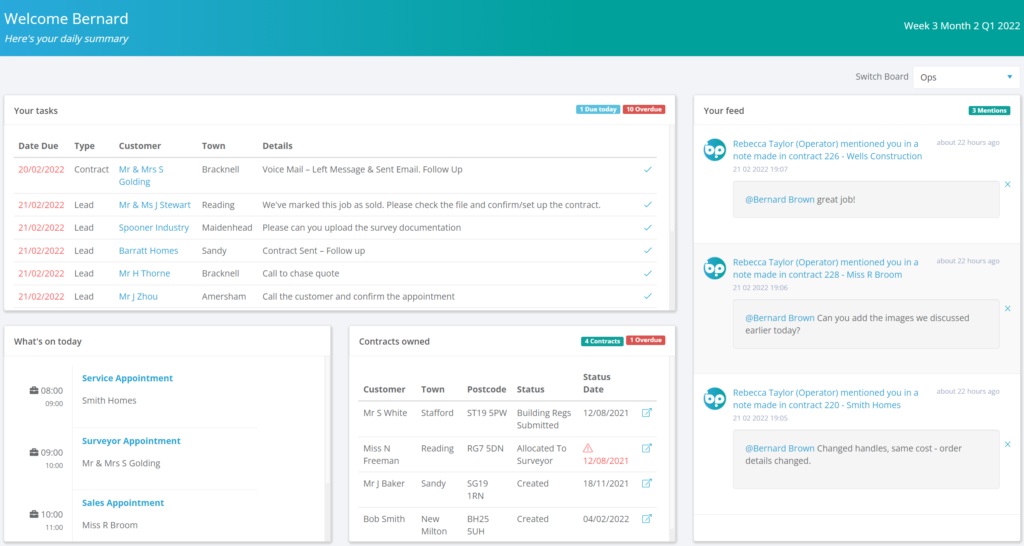The width and height of the screenshot is (1024, 546).
Task: Open the Bob Smith contract link icon
Action: pos(646,518)
